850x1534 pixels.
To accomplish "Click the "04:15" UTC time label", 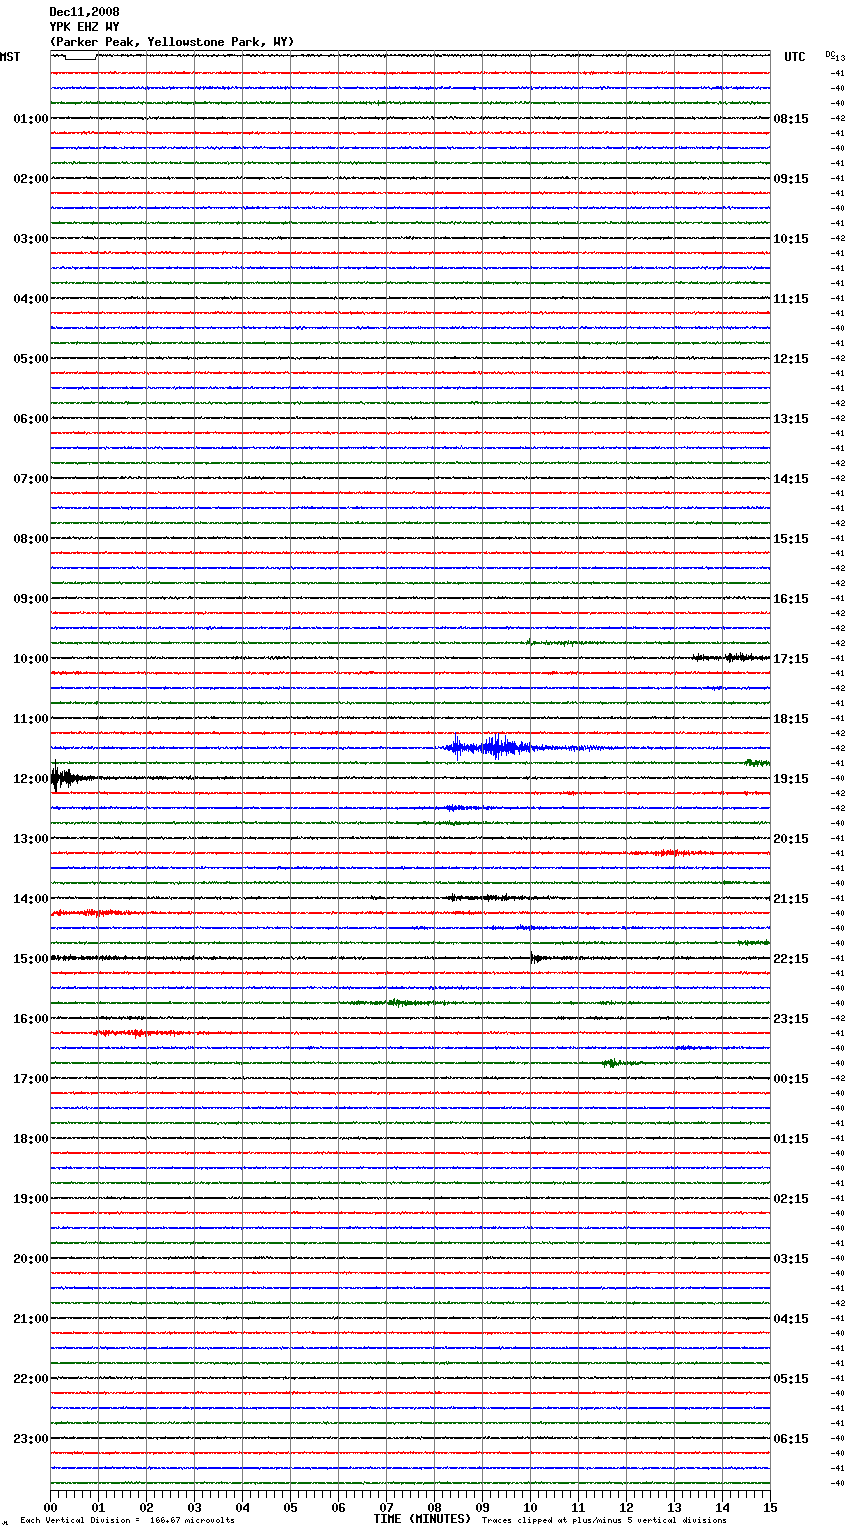I will click(x=791, y=1319).
